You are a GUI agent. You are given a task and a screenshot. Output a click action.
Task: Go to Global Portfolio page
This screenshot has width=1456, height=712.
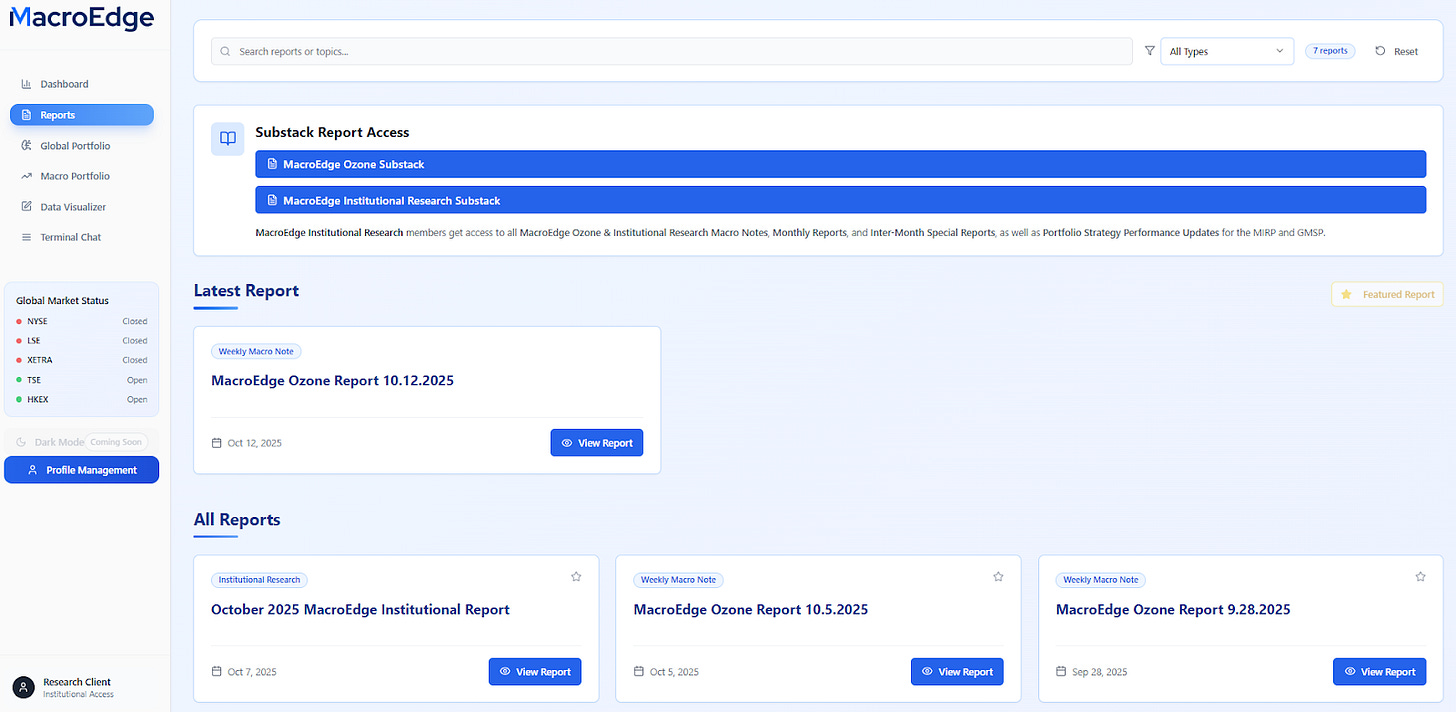pos(81,146)
